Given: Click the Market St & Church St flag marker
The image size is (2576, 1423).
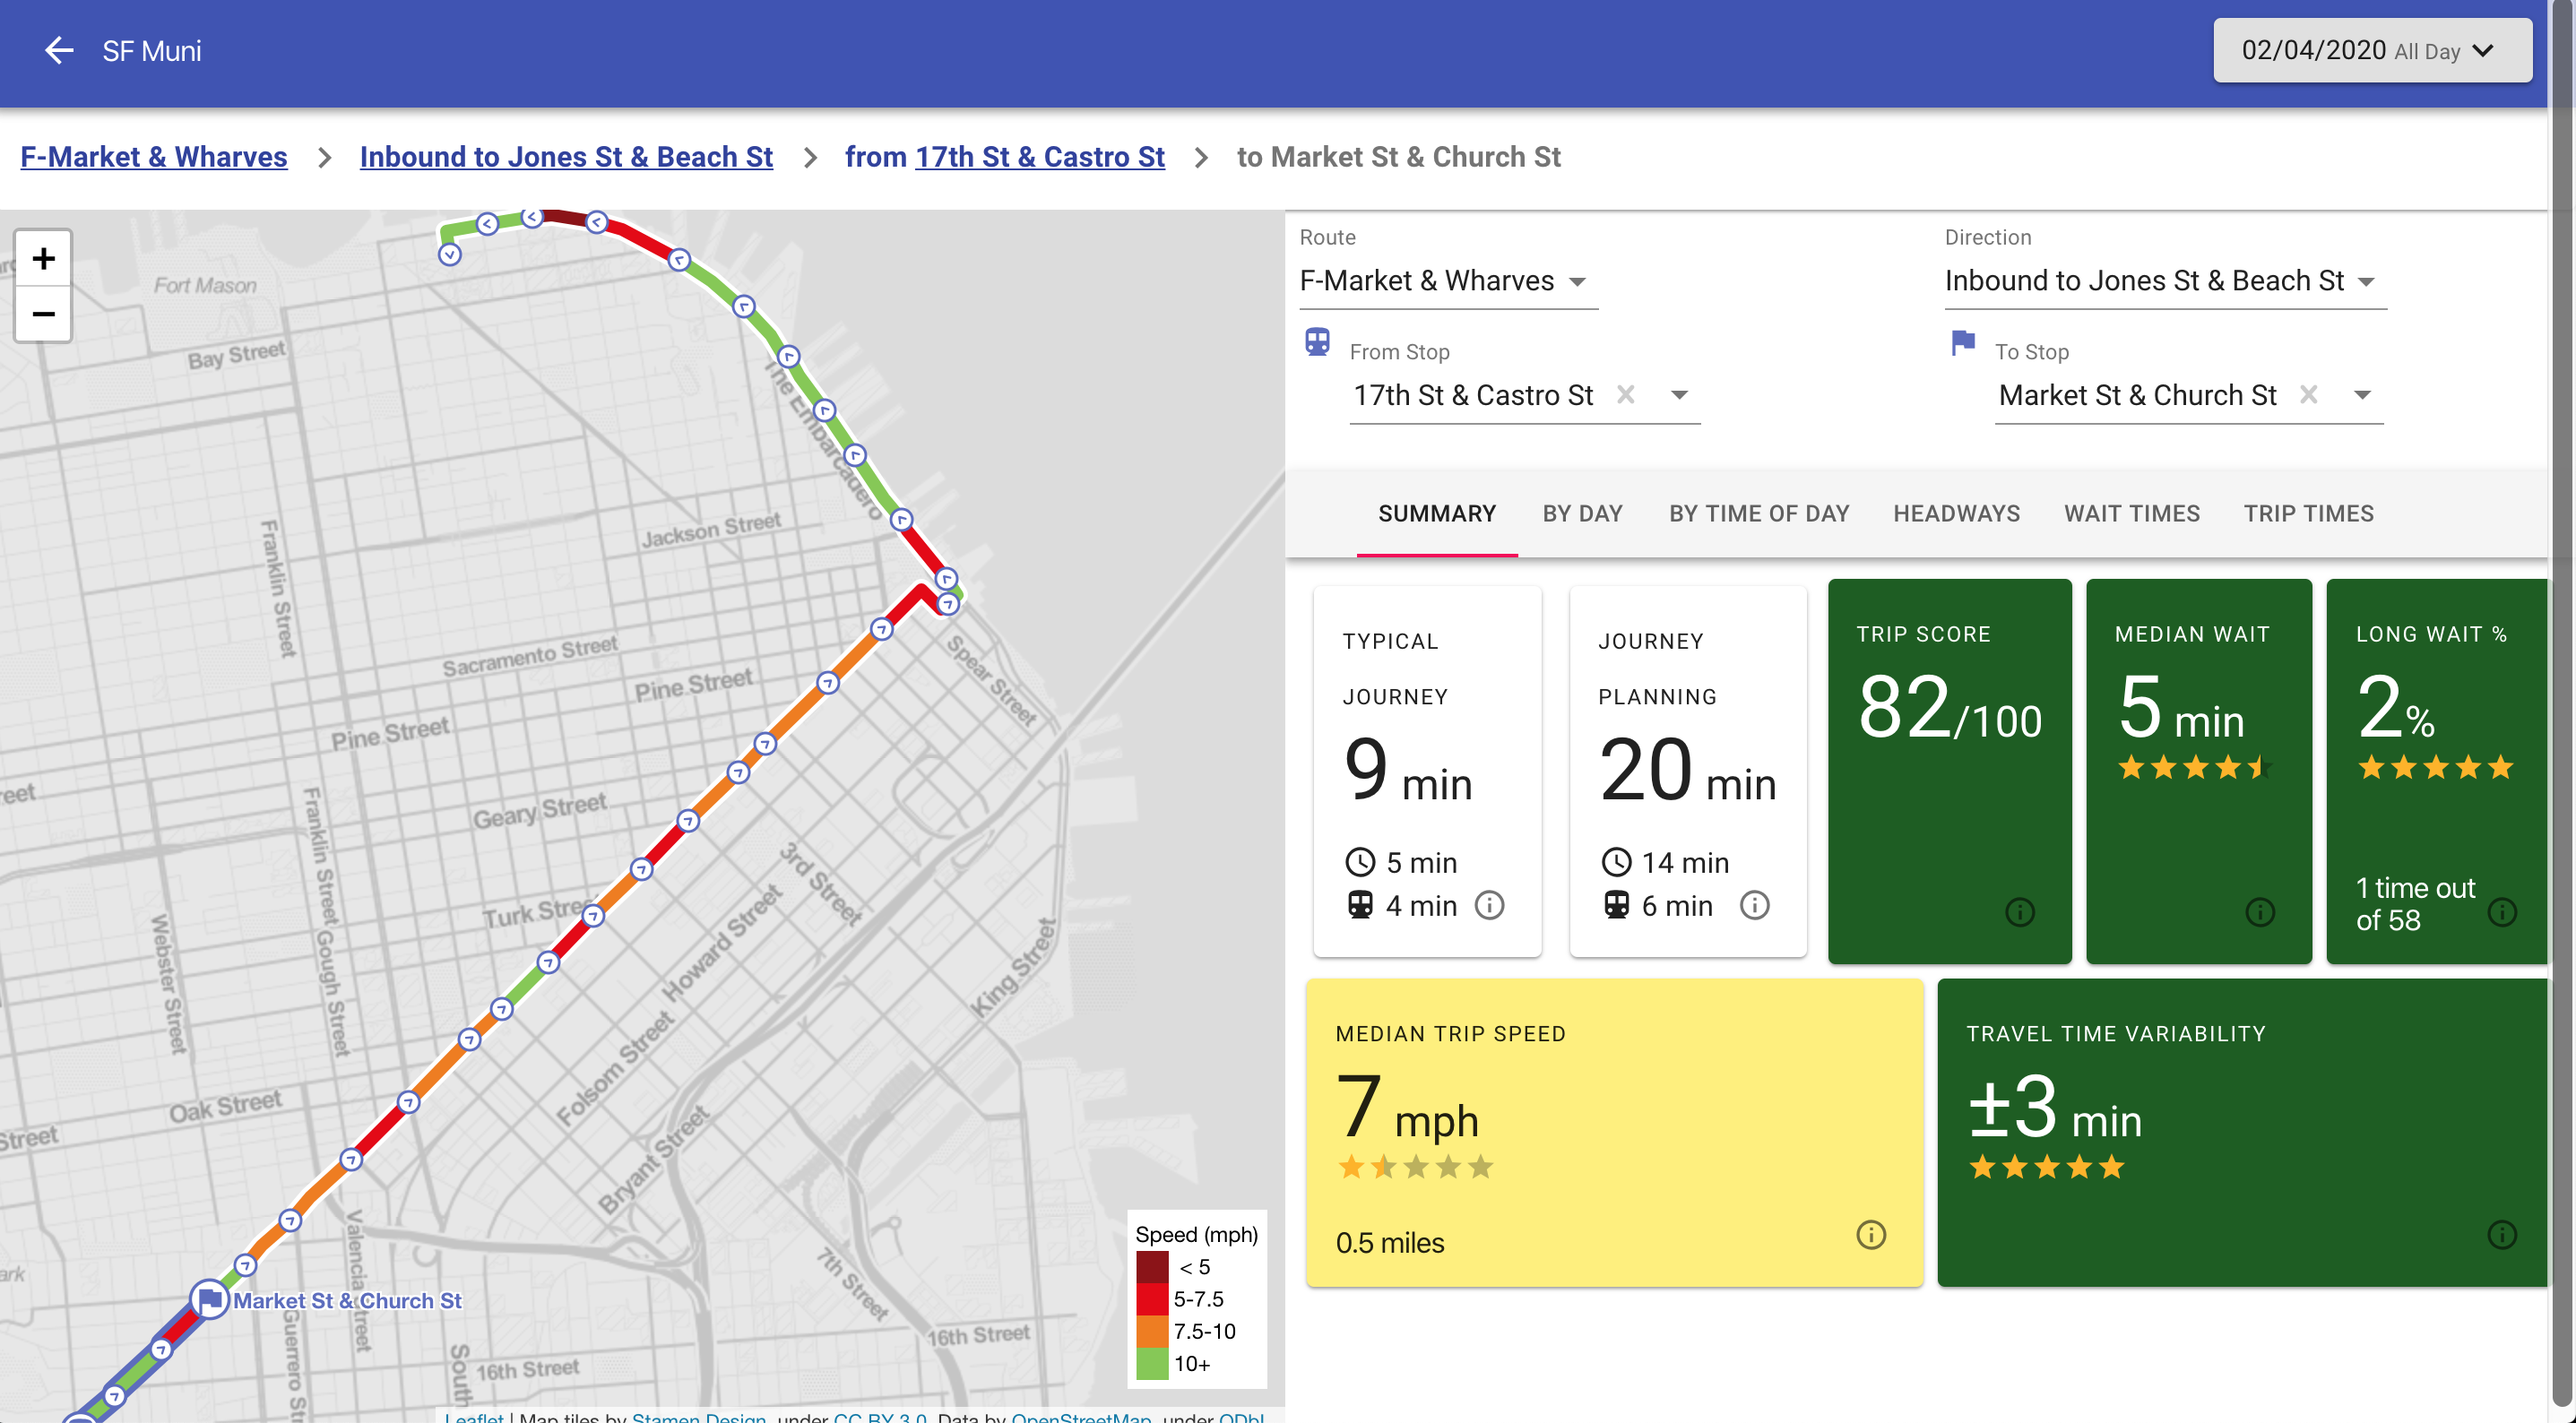Looking at the screenshot, I should coord(210,1300).
